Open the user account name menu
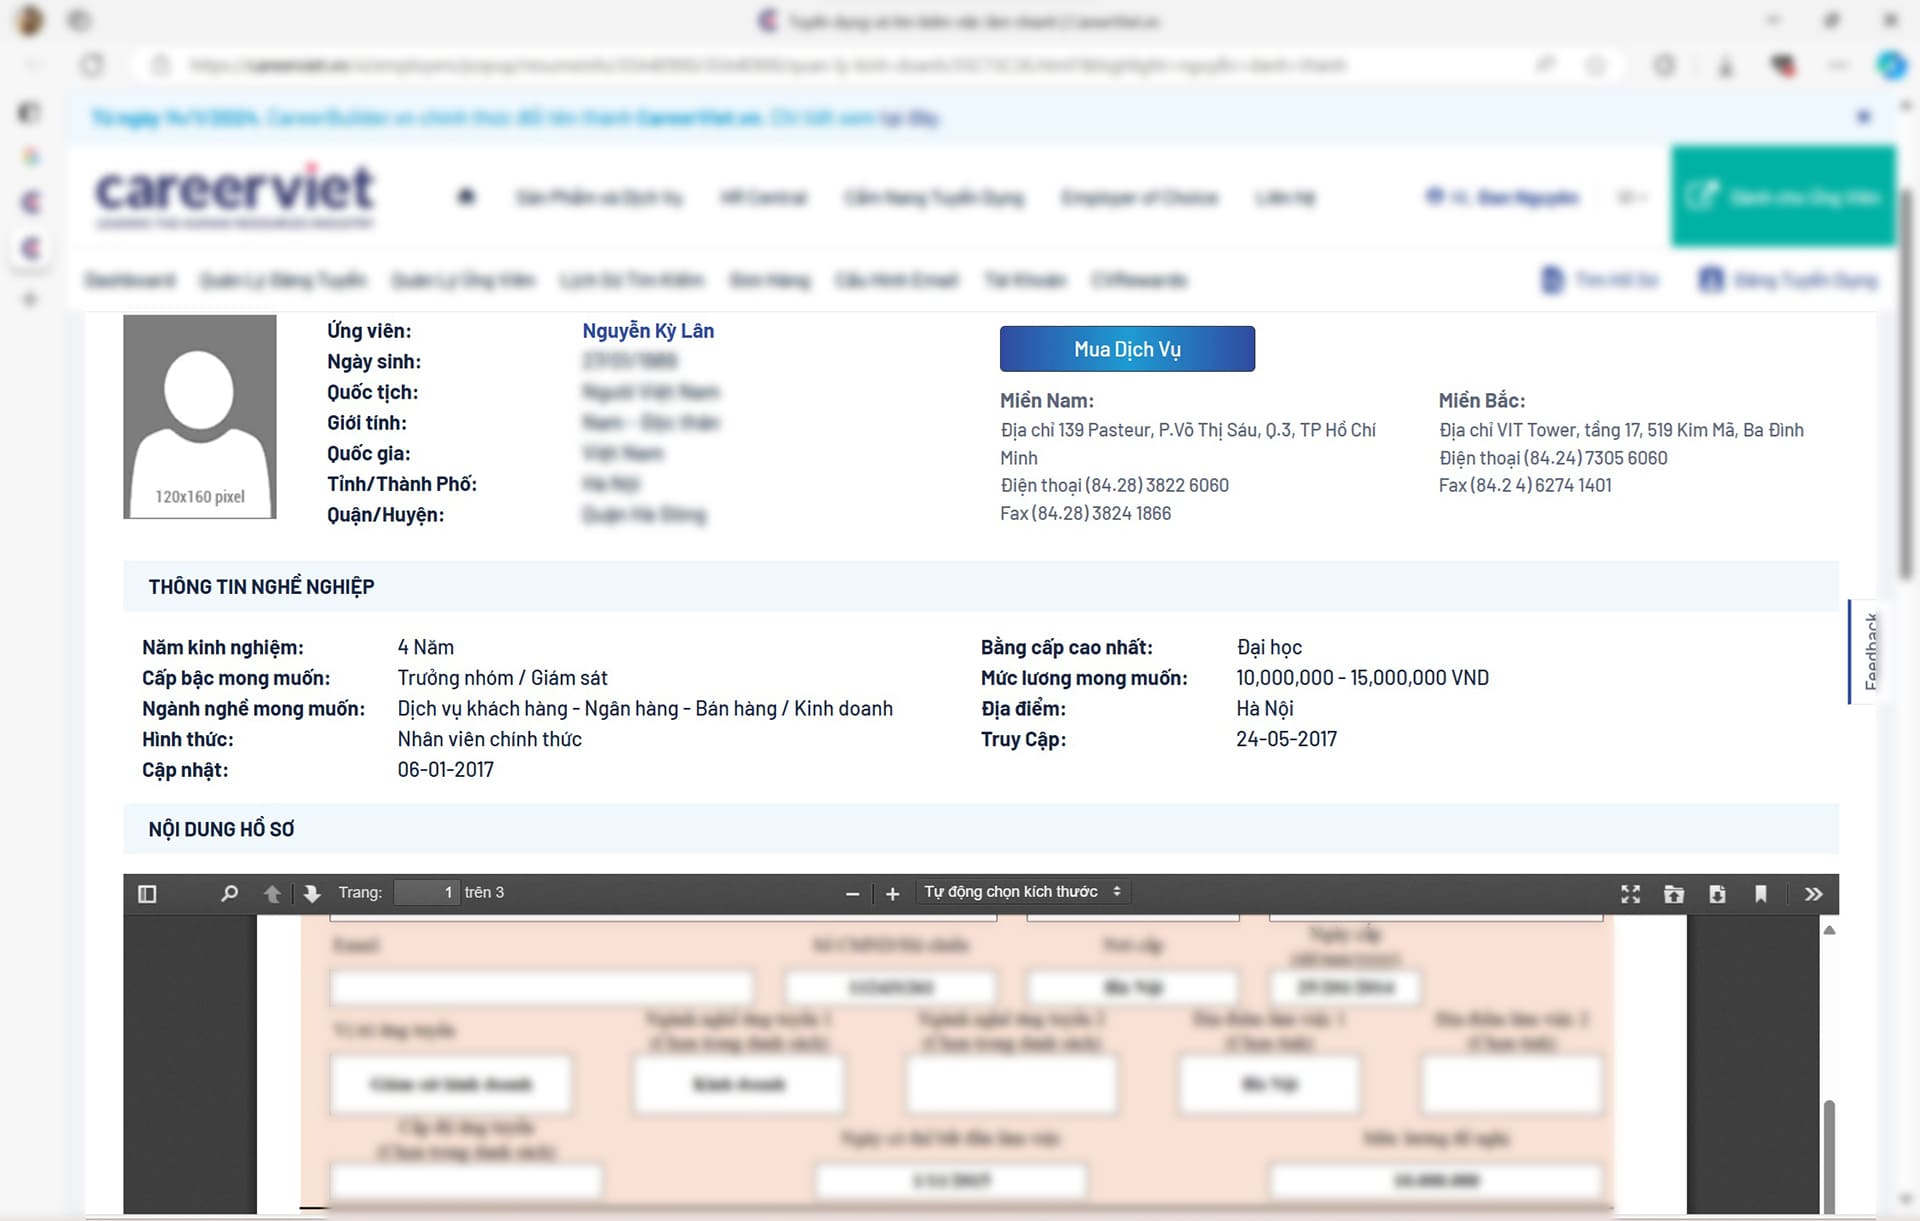Viewport: 1920px width, 1221px height. click(1503, 197)
